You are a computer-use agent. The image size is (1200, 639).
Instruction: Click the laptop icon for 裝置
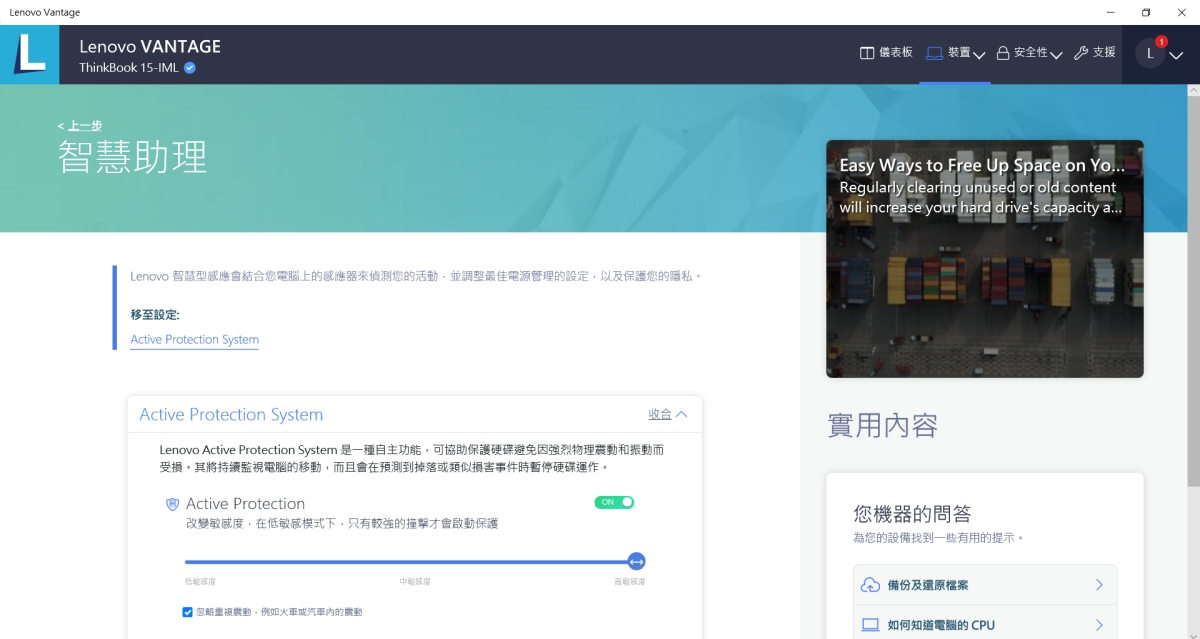tap(934, 53)
